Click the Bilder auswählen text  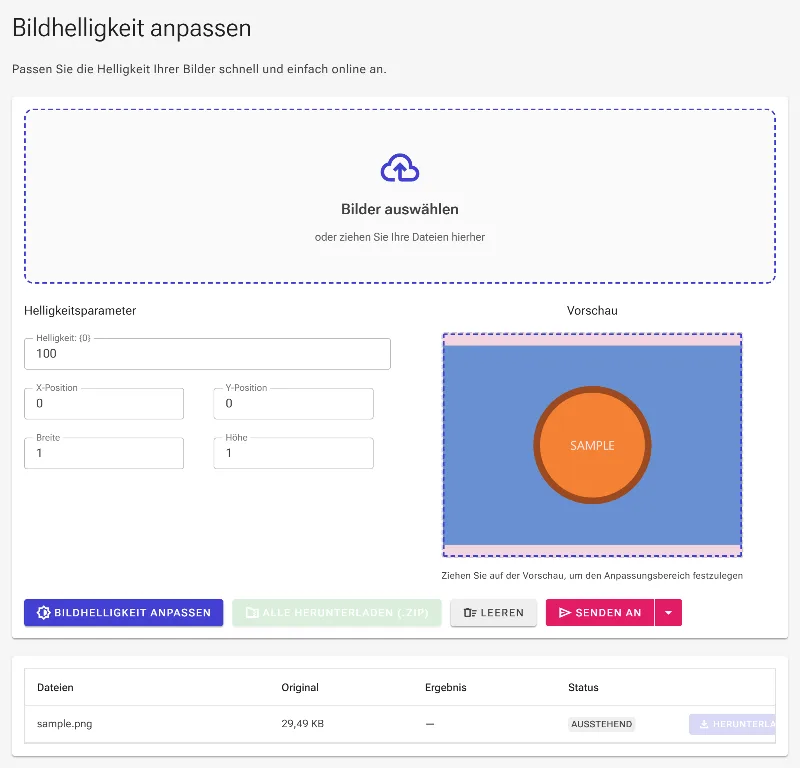pyautogui.click(x=399, y=209)
